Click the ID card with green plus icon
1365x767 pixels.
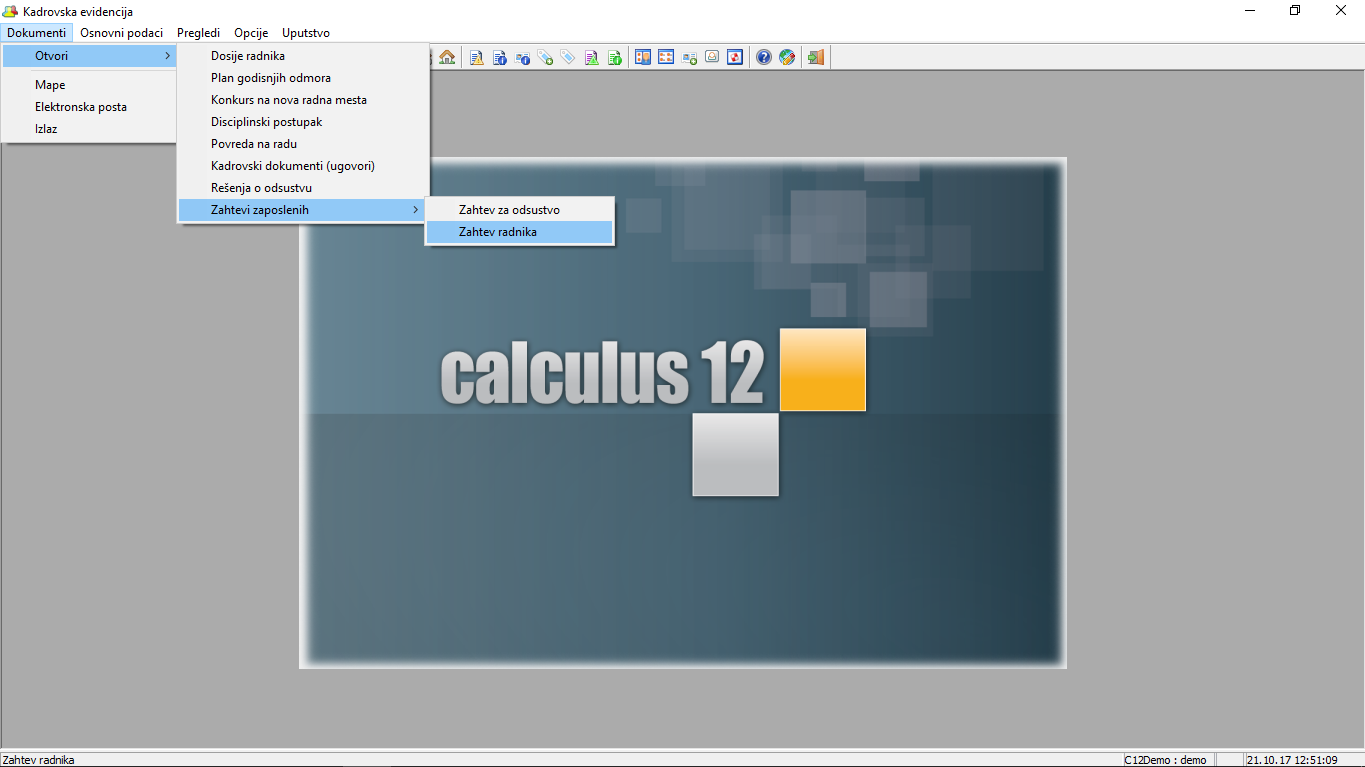[689, 57]
